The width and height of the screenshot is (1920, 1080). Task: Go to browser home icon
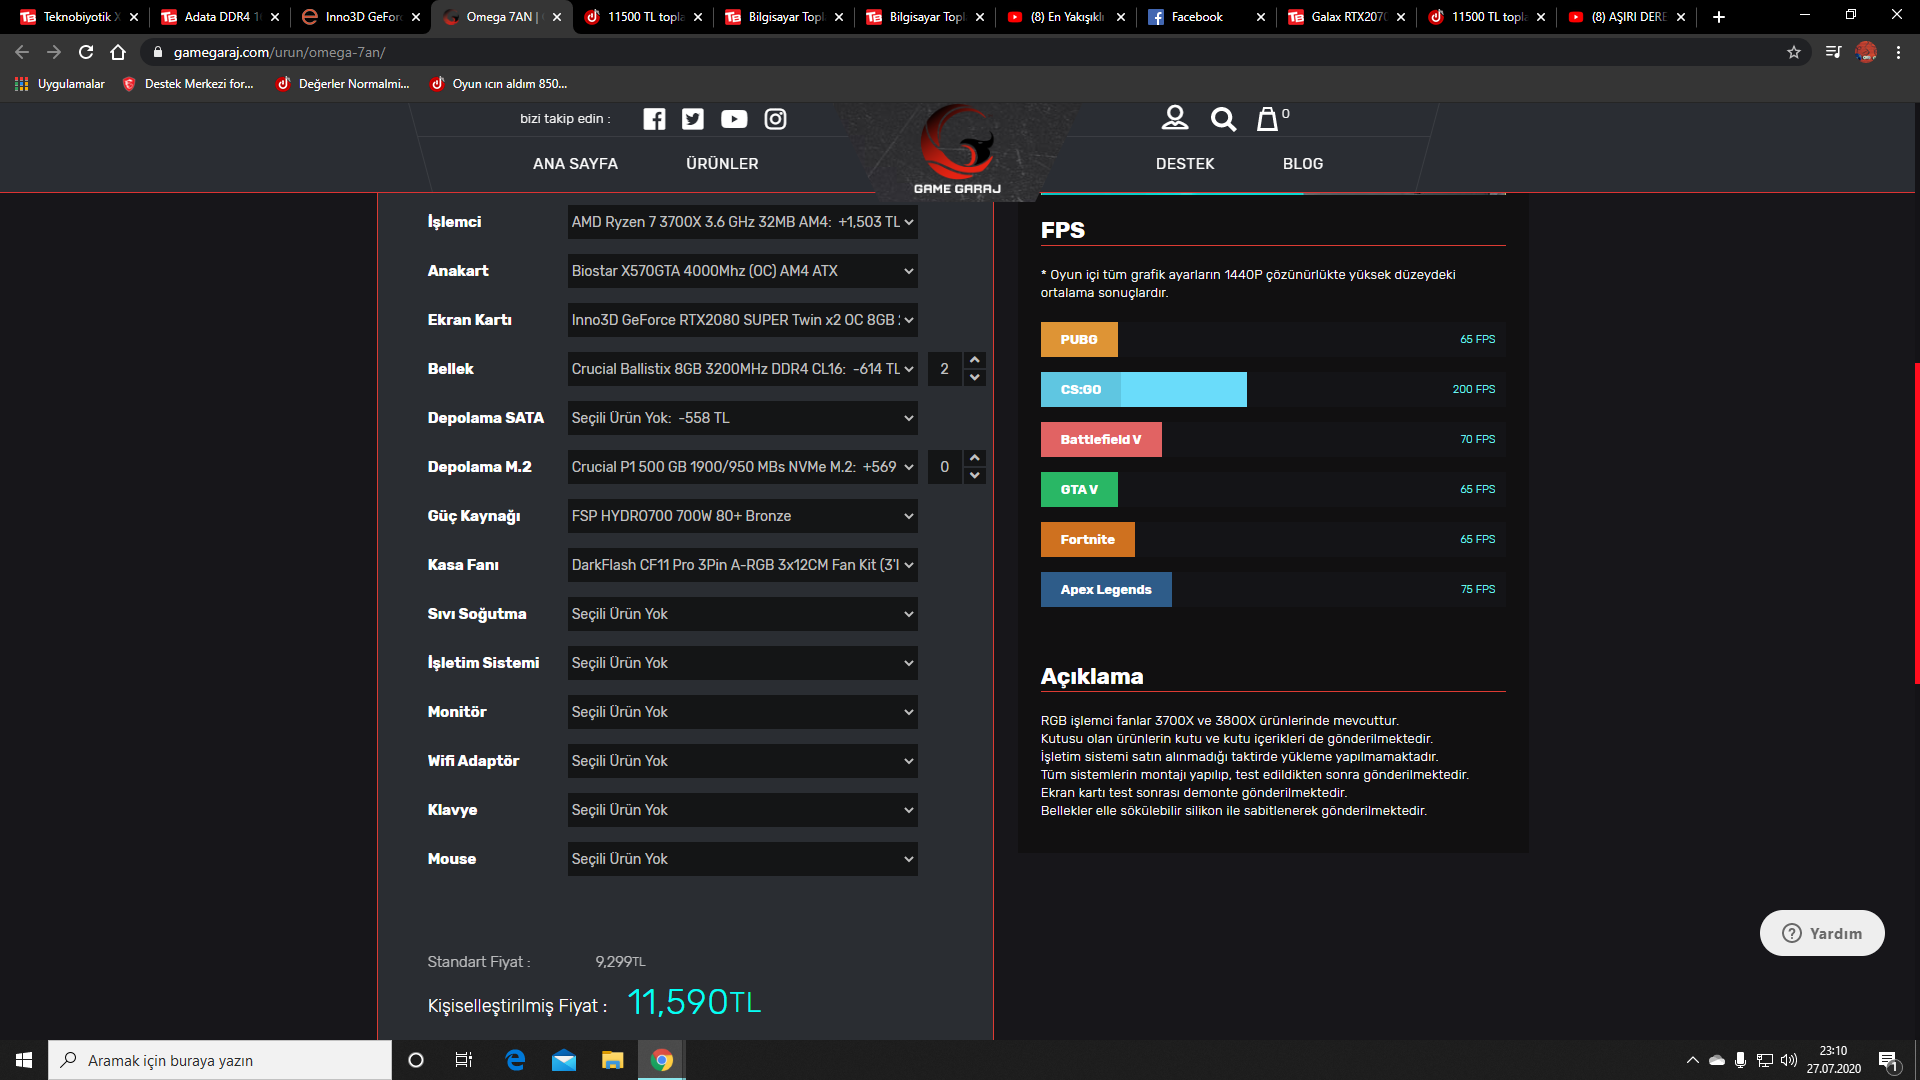118,52
